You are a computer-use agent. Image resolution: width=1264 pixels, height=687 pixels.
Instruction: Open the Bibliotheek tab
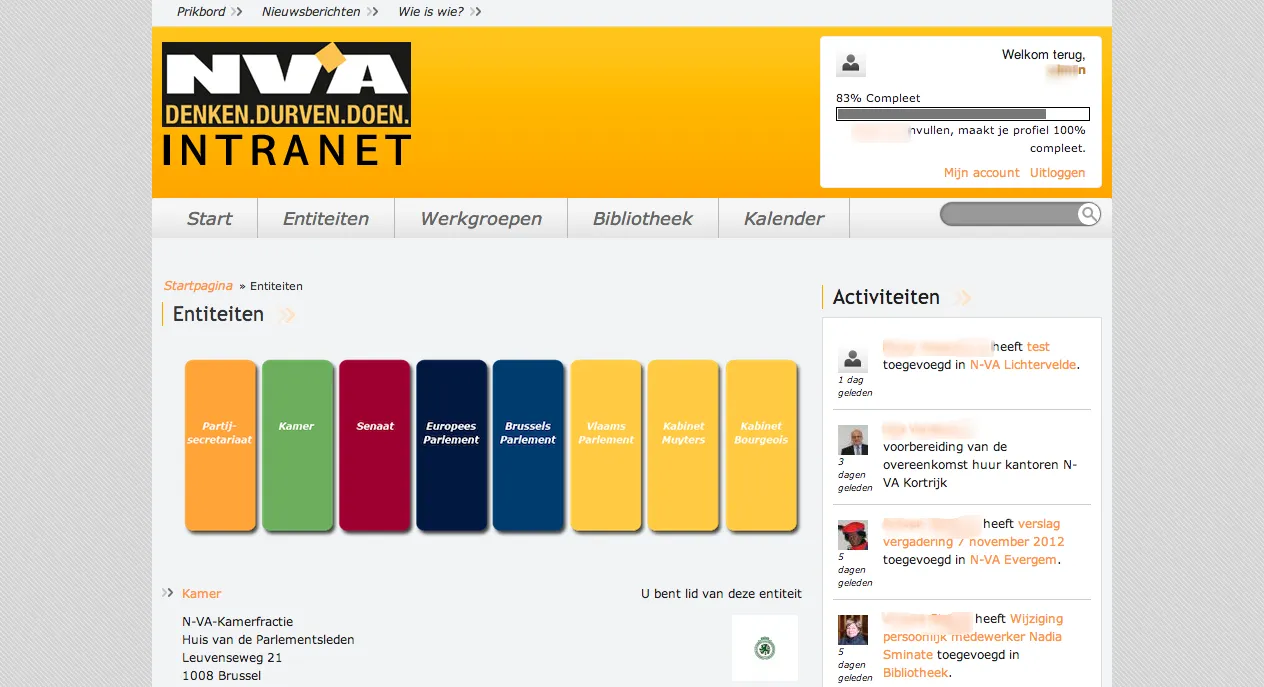643,218
